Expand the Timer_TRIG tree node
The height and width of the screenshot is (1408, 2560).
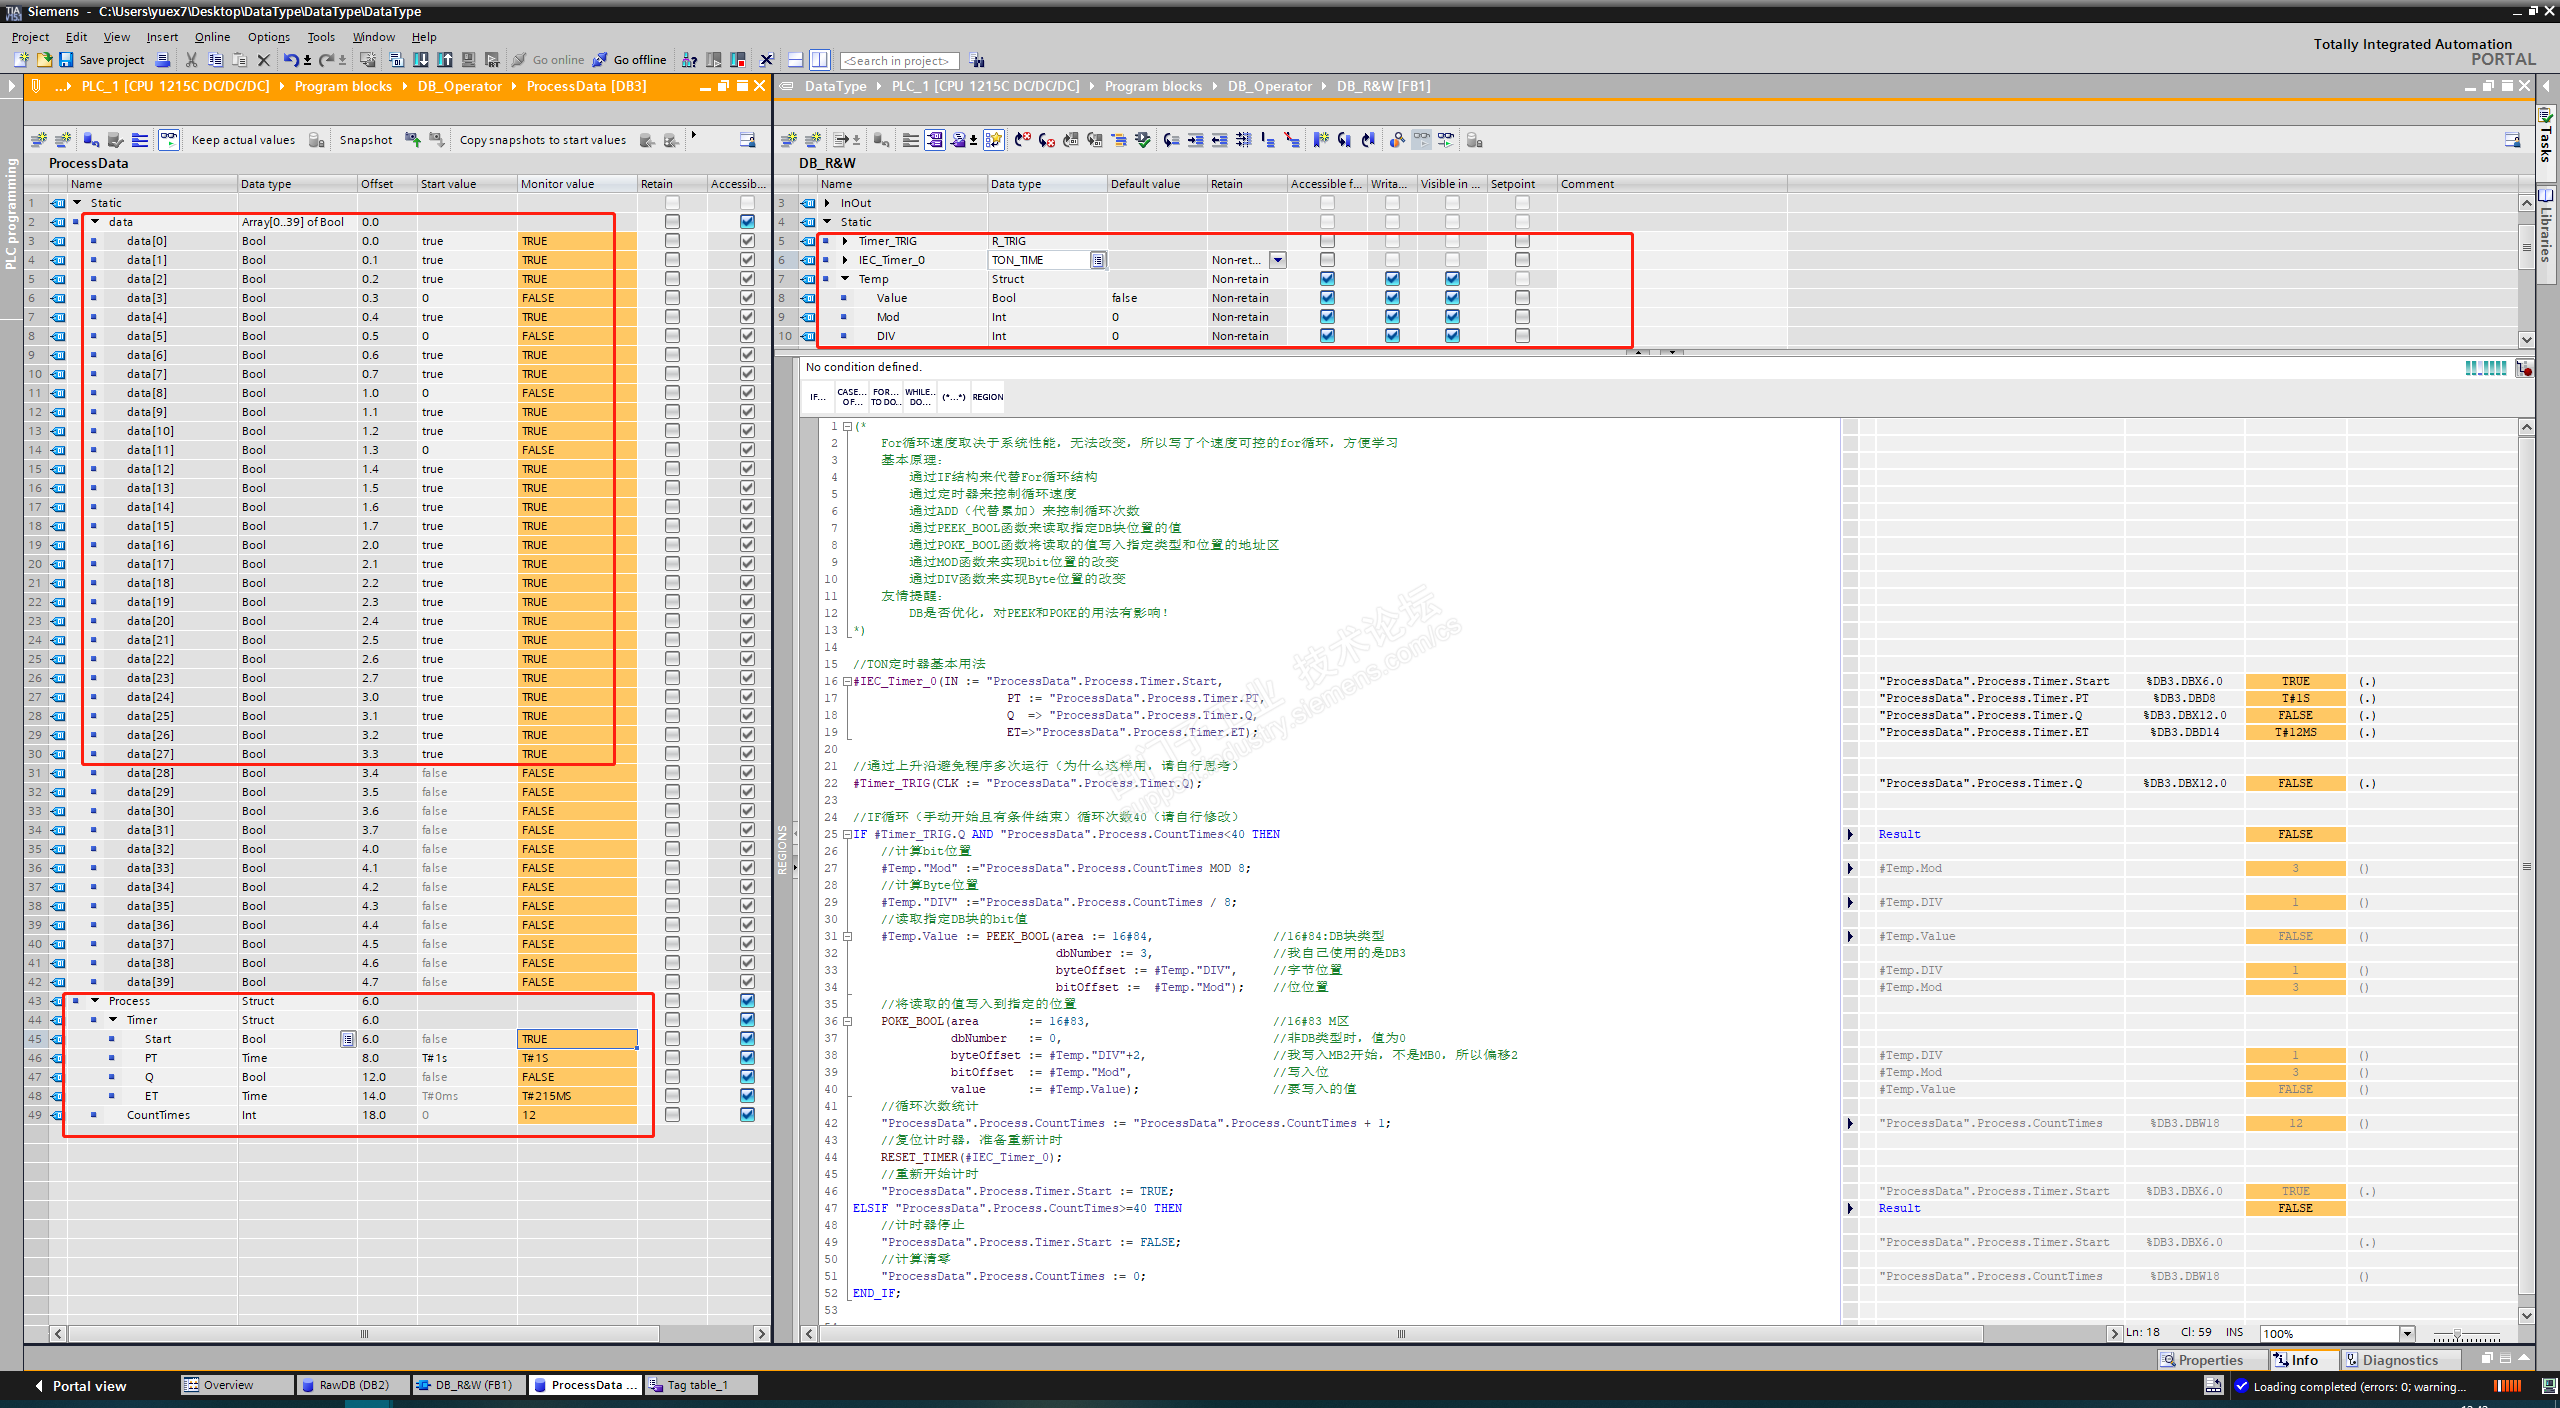846,241
